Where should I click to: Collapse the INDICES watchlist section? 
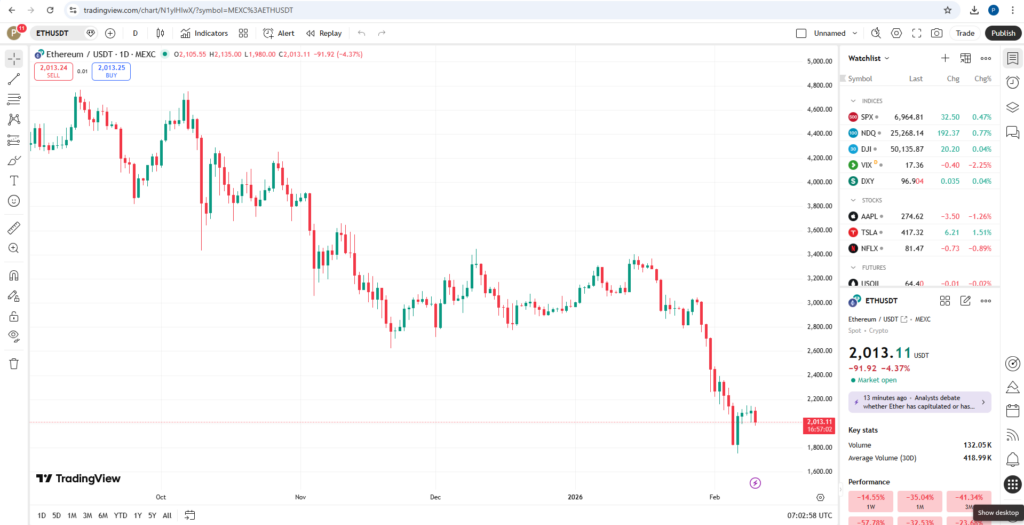(853, 101)
